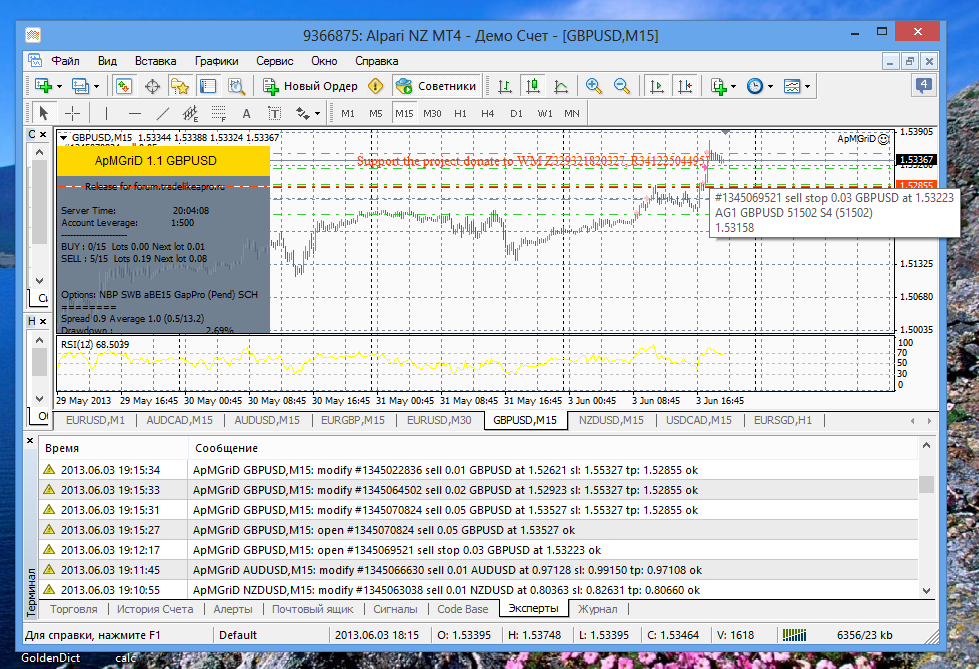Switch to bar chart mode
Viewport: 979px width, 669px height.
(x=504, y=86)
